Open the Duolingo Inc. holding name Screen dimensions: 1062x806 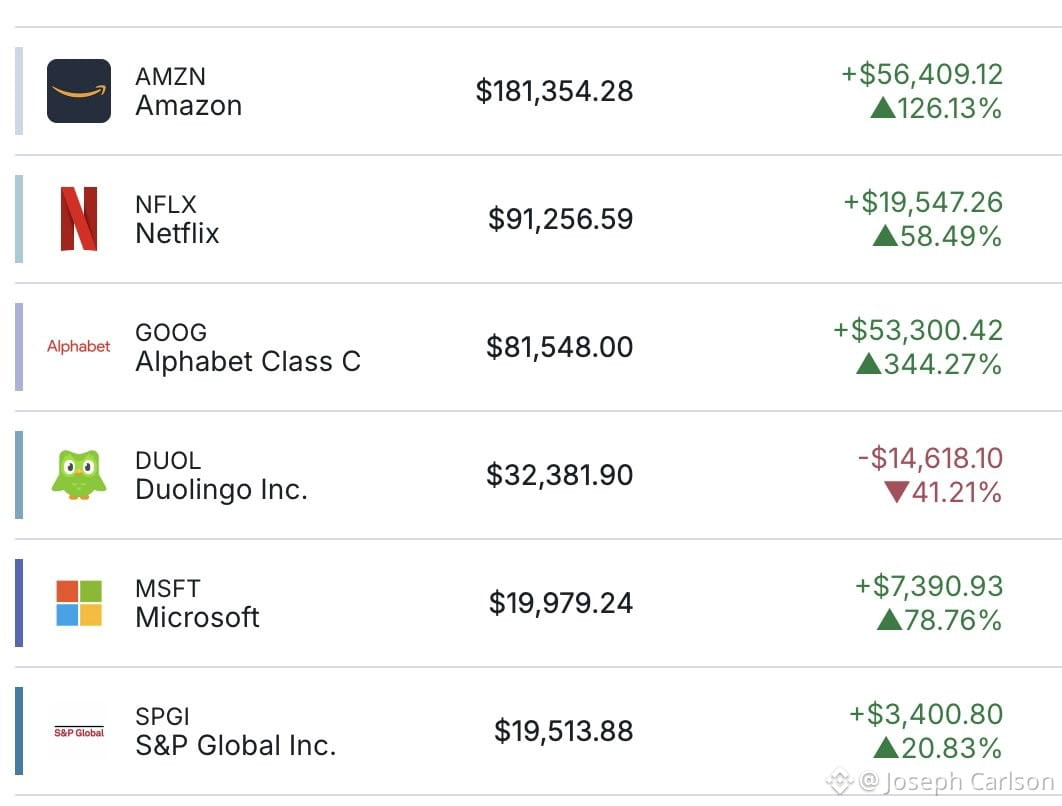click(x=221, y=489)
